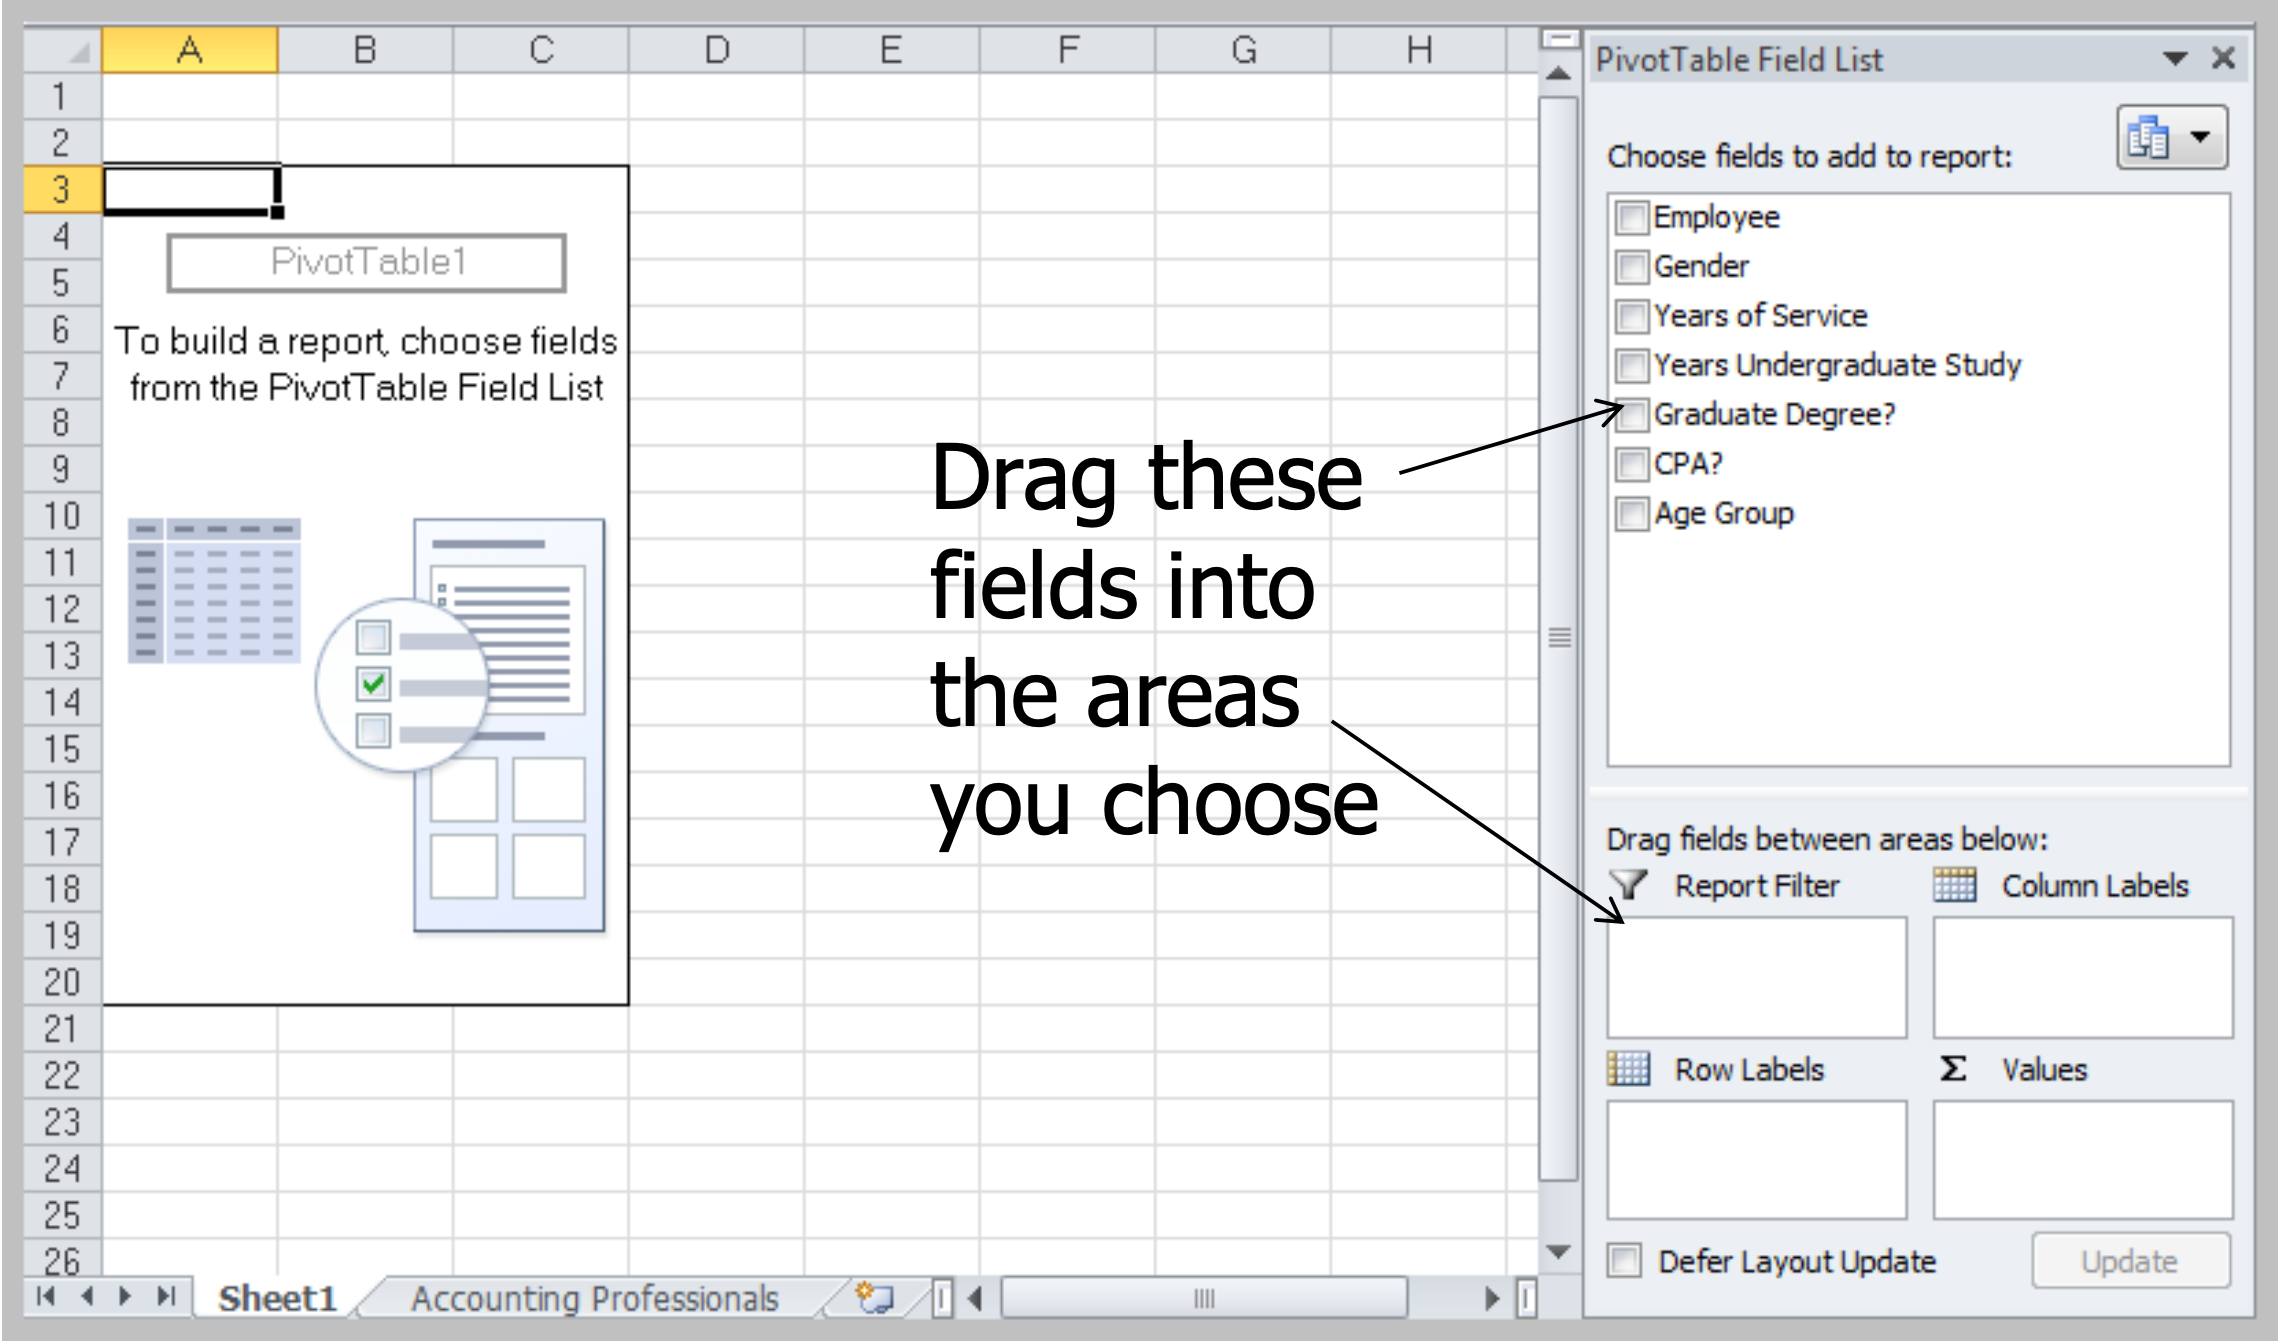Click next sheet navigation arrow

click(126, 1297)
